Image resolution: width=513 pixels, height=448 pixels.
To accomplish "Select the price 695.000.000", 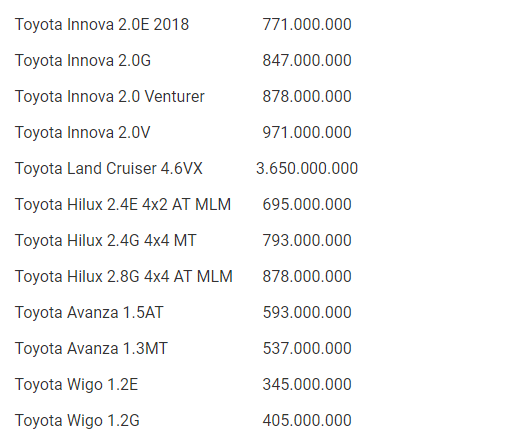I will (x=307, y=205).
